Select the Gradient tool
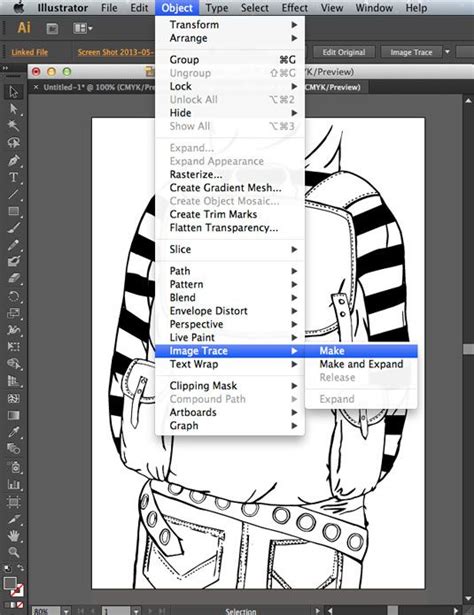Viewport: 474px width, 615px height. pyautogui.click(x=13, y=415)
